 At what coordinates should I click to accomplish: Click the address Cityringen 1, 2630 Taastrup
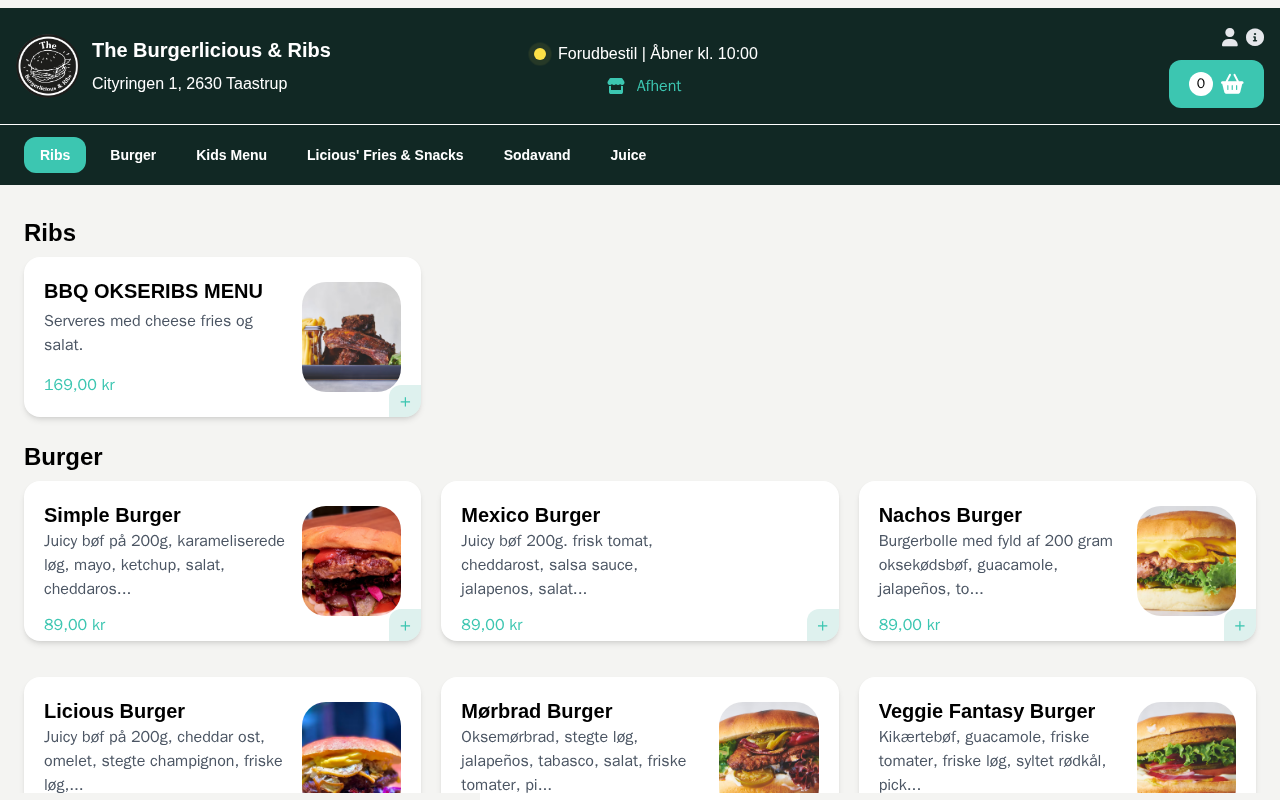point(189,84)
